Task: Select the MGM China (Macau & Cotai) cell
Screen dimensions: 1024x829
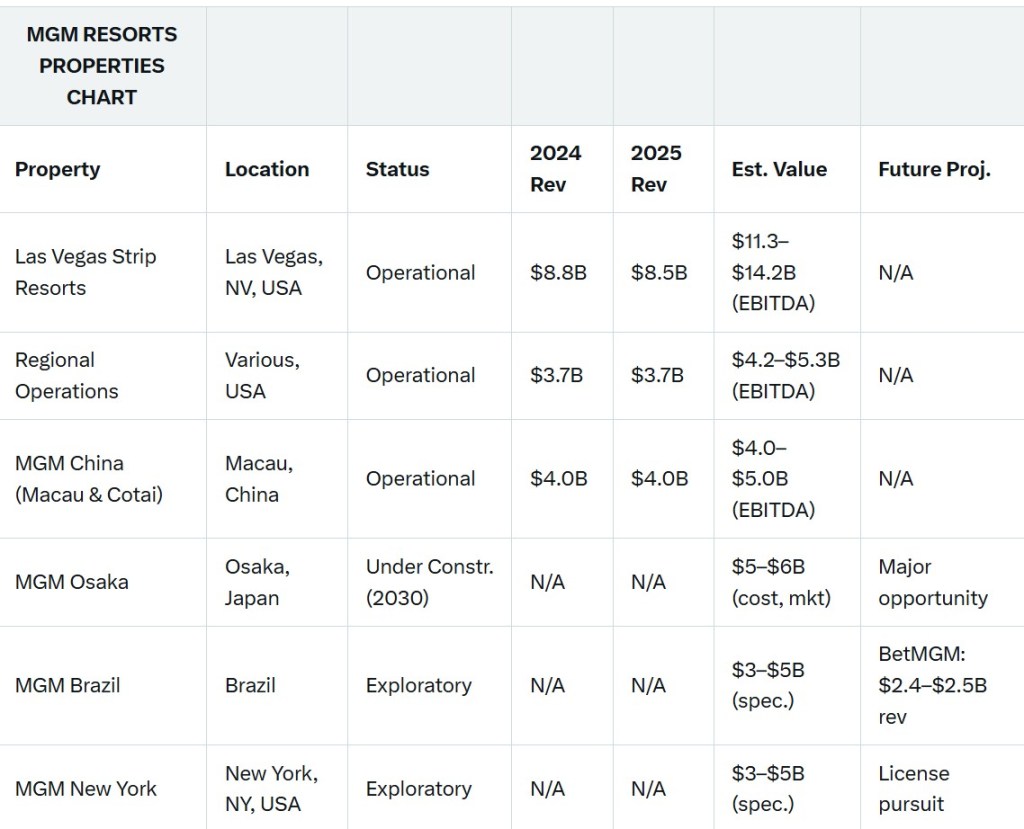Action: point(88,478)
